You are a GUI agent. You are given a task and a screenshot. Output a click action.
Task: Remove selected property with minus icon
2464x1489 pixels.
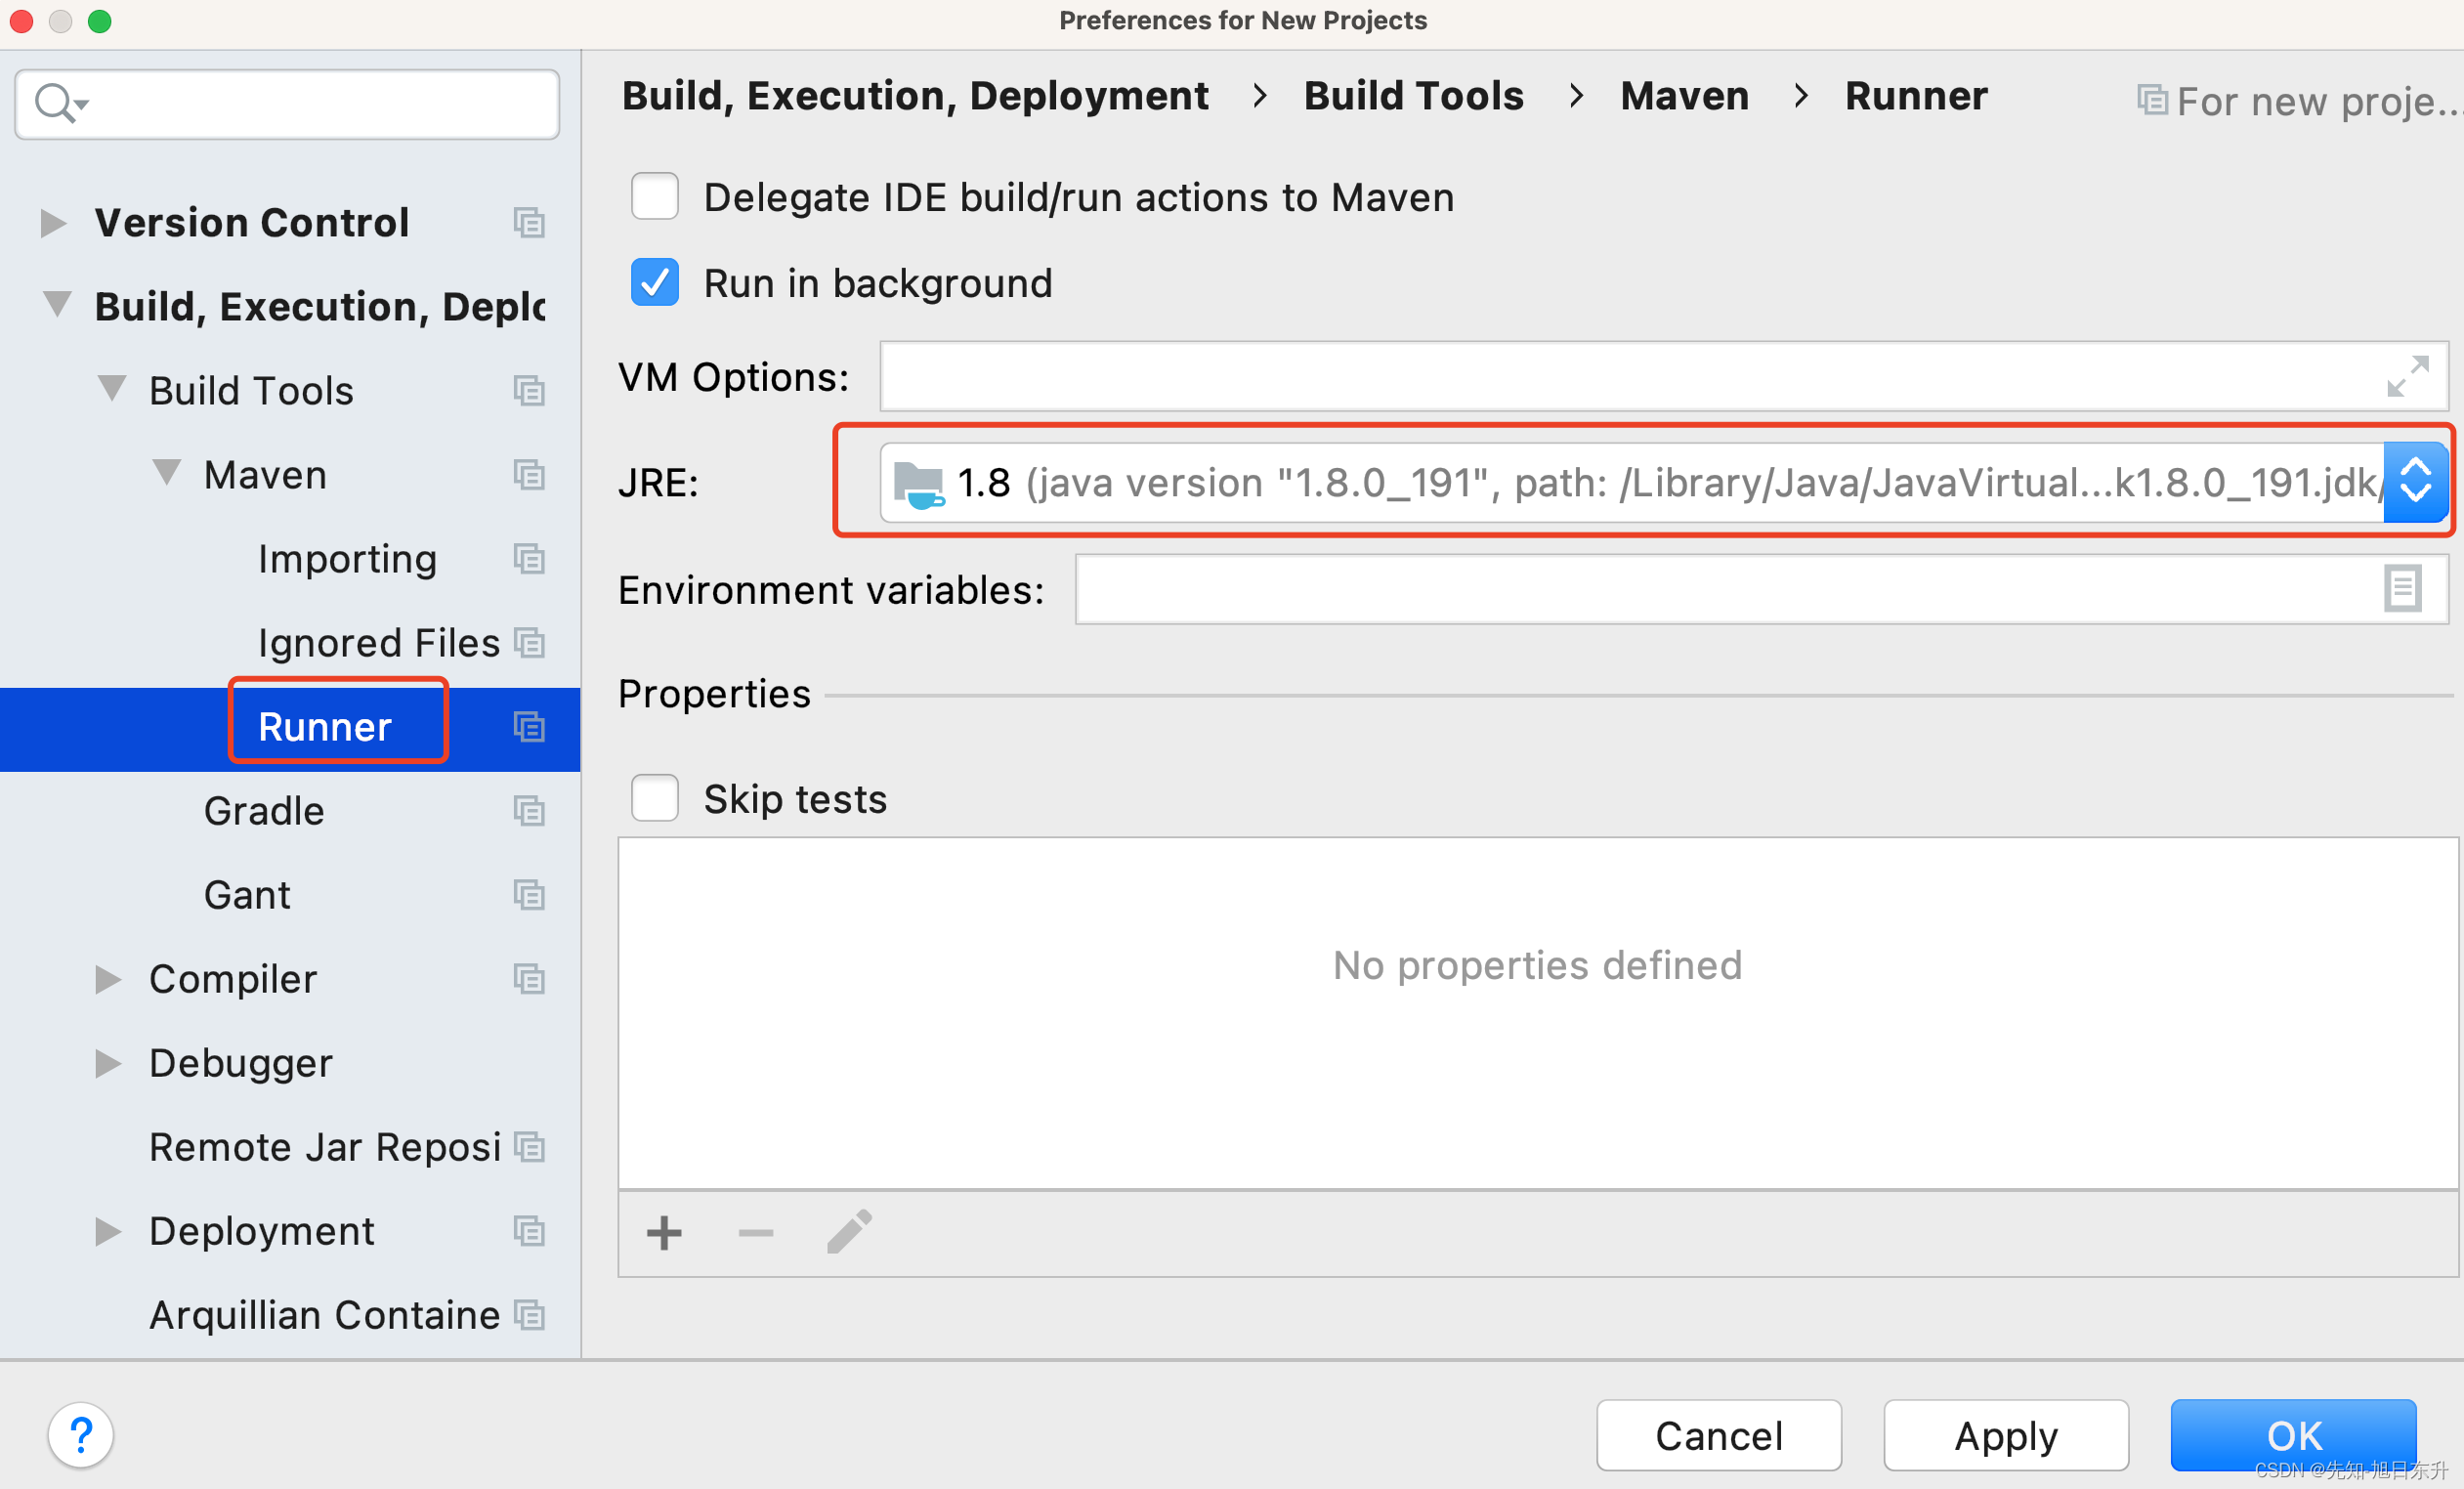coord(756,1232)
